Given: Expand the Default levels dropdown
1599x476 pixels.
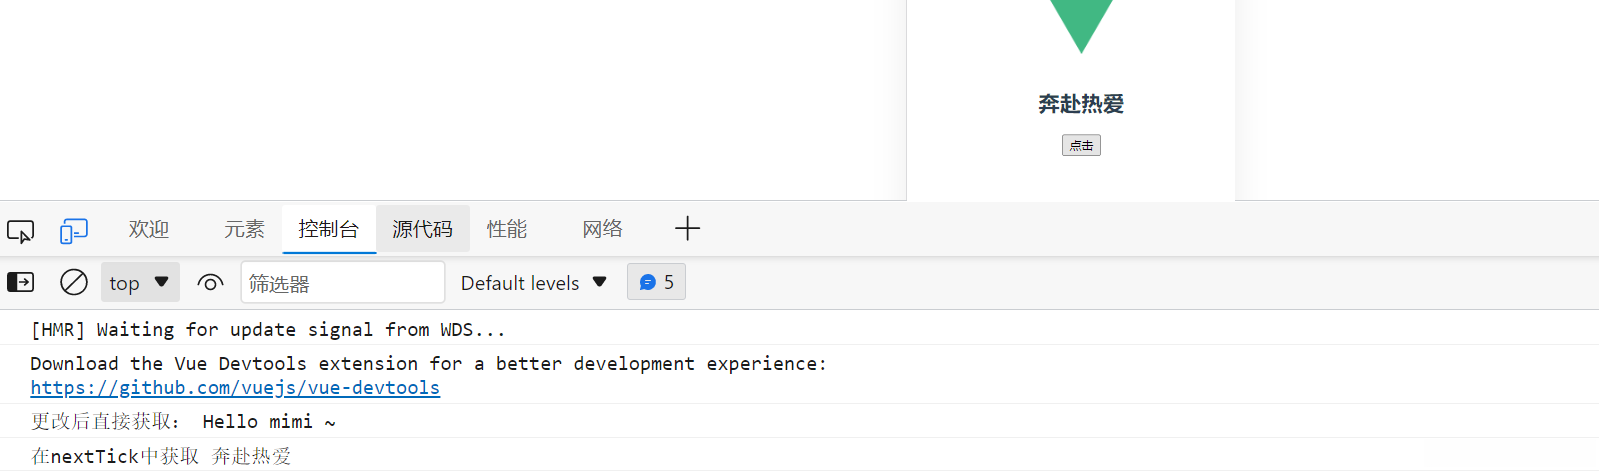Looking at the screenshot, I should pos(534,283).
